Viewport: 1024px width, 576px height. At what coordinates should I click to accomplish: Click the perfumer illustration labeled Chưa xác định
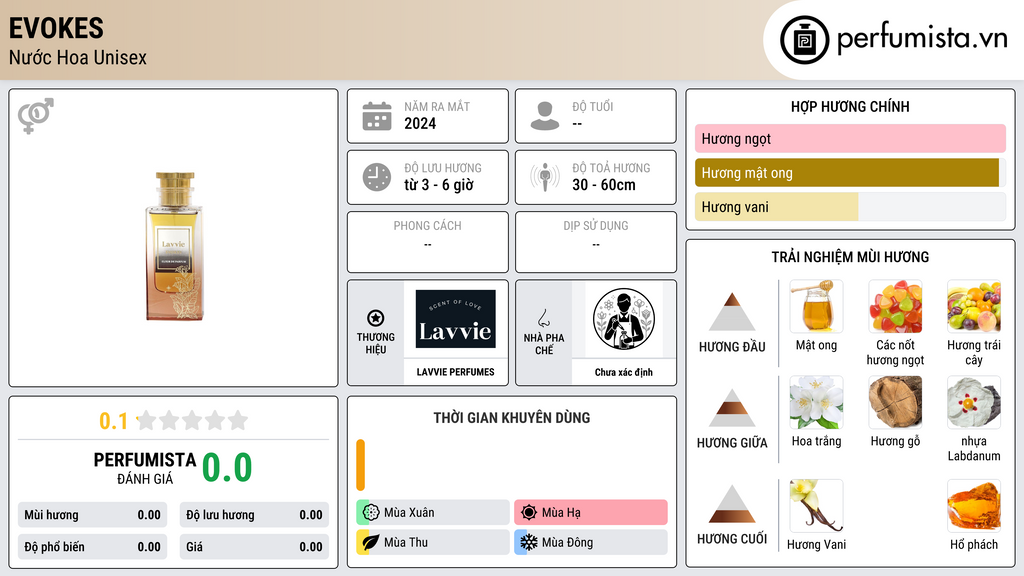click(x=624, y=319)
